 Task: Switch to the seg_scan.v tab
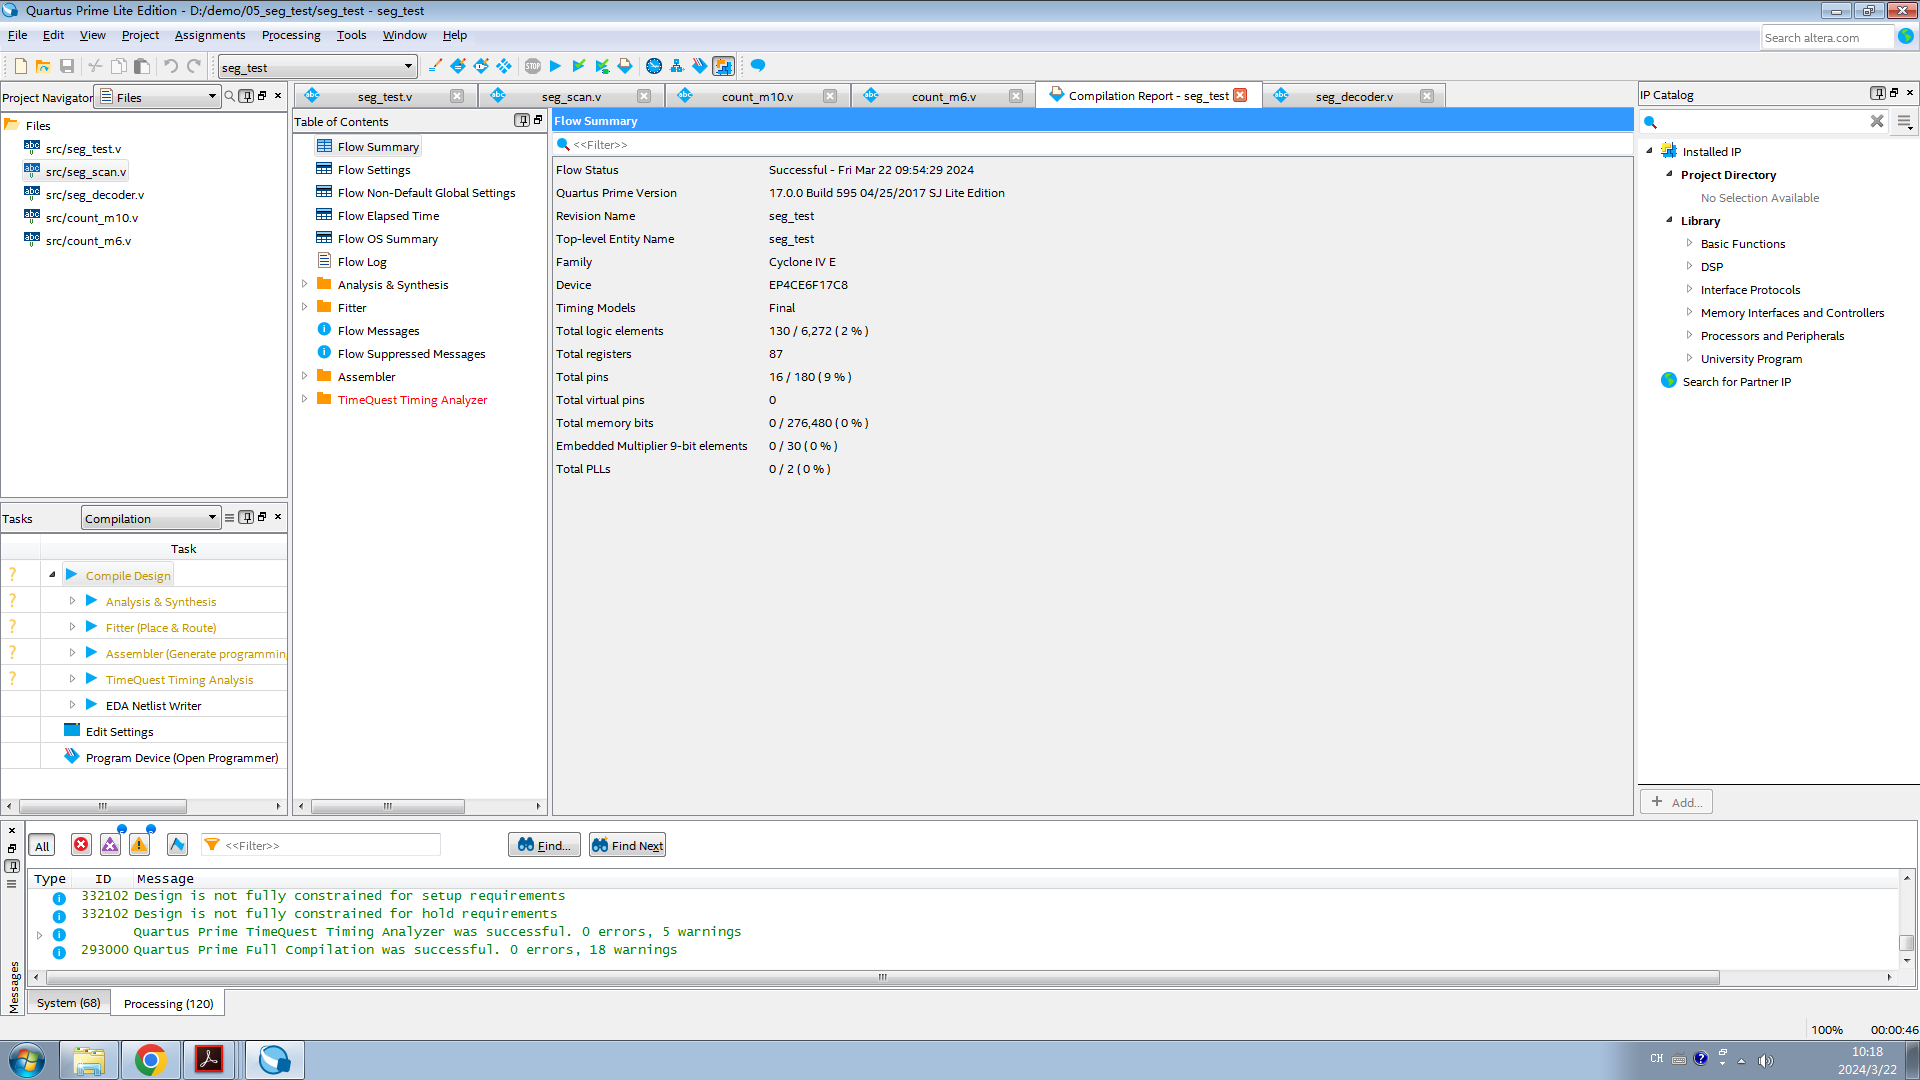[x=571, y=96]
